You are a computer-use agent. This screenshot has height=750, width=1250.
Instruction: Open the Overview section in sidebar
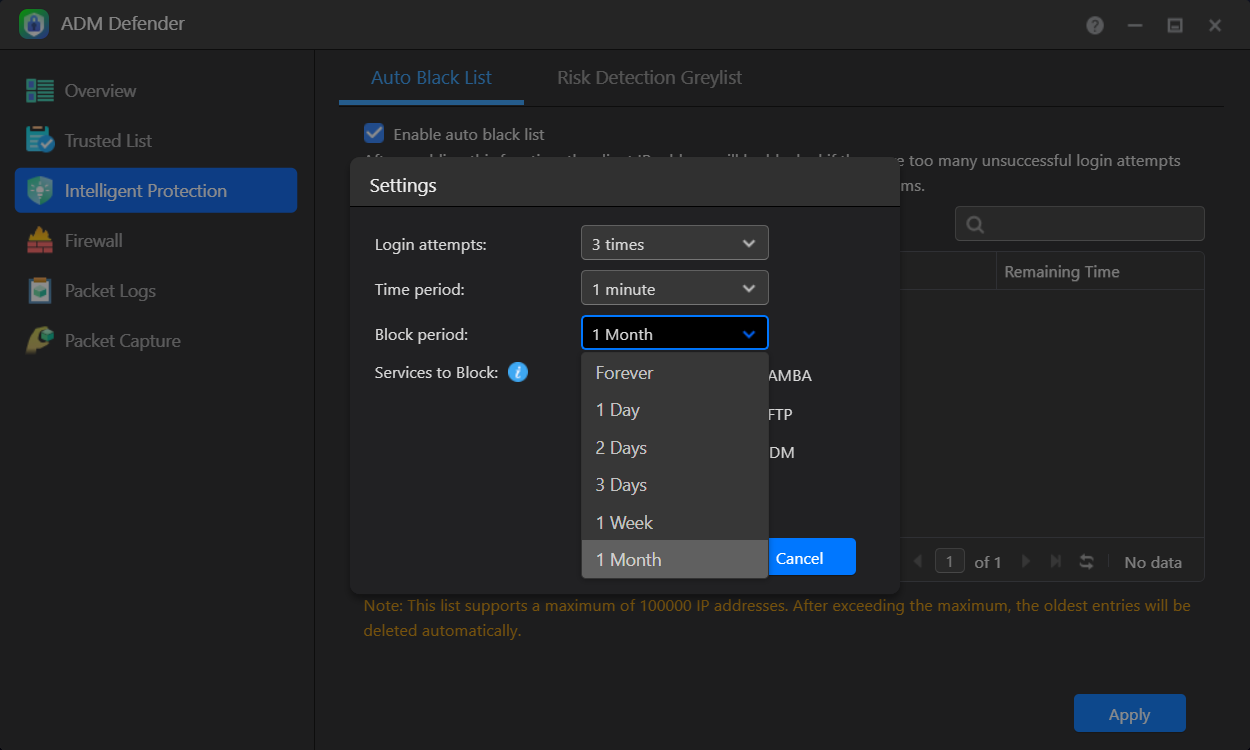tap(156, 91)
